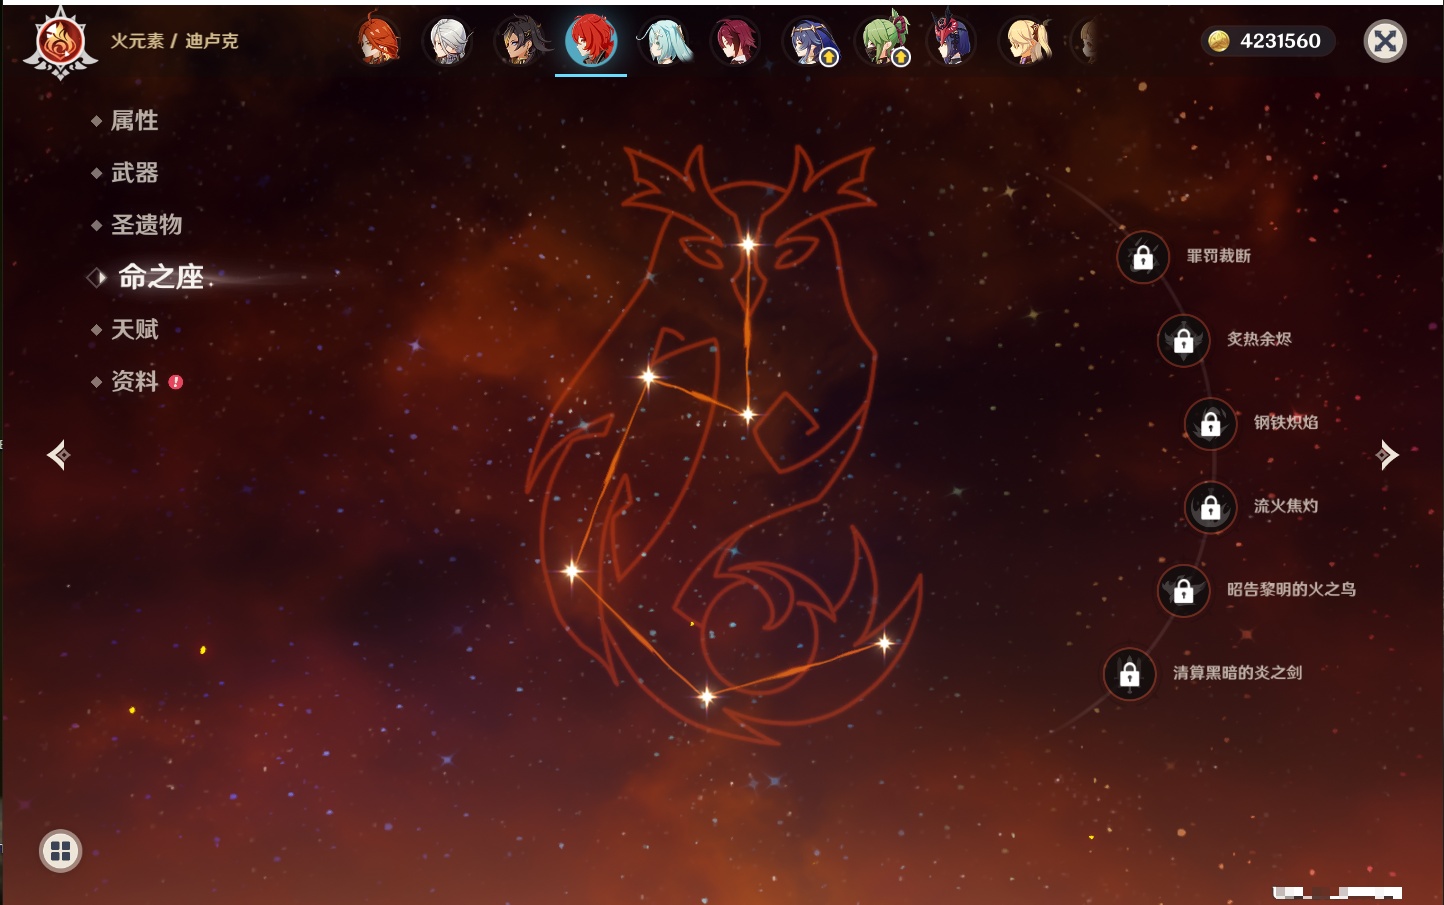The height and width of the screenshot is (905, 1444).
Task: Open the grid menu button bottom-left
Action: 60,851
